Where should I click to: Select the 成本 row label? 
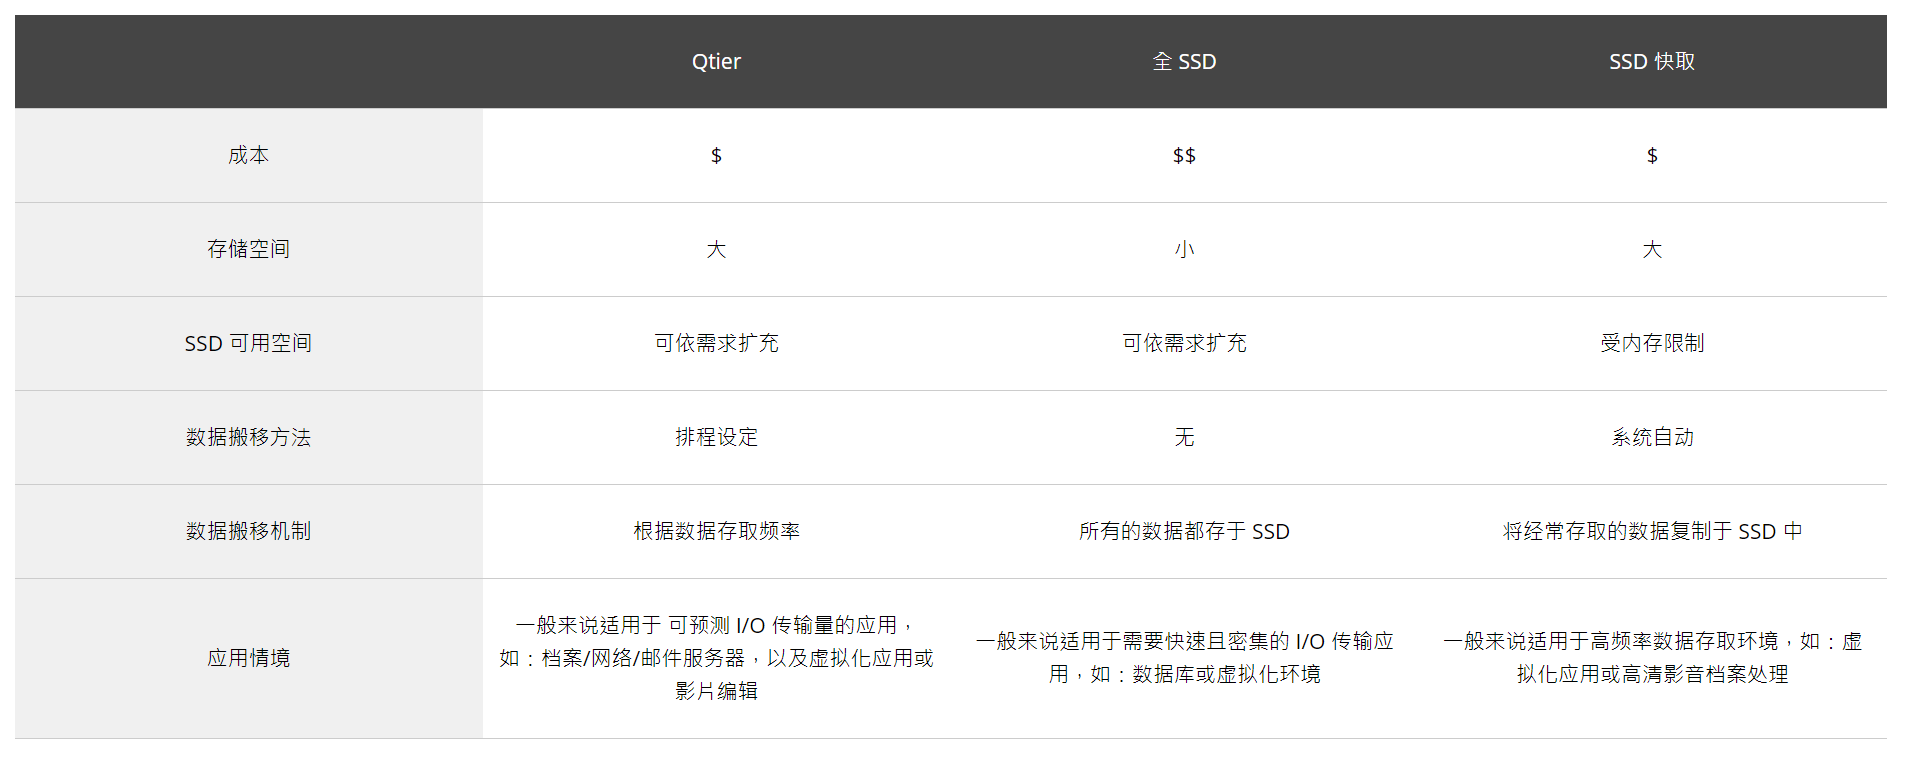(248, 155)
